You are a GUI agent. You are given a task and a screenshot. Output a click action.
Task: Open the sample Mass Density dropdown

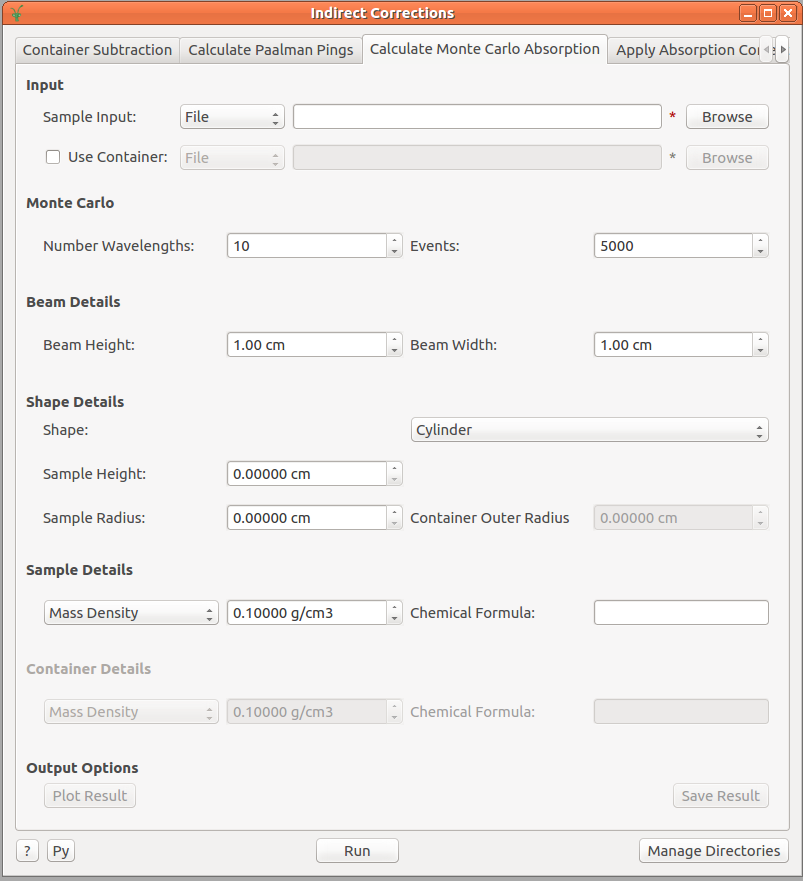pyautogui.click(x=131, y=613)
